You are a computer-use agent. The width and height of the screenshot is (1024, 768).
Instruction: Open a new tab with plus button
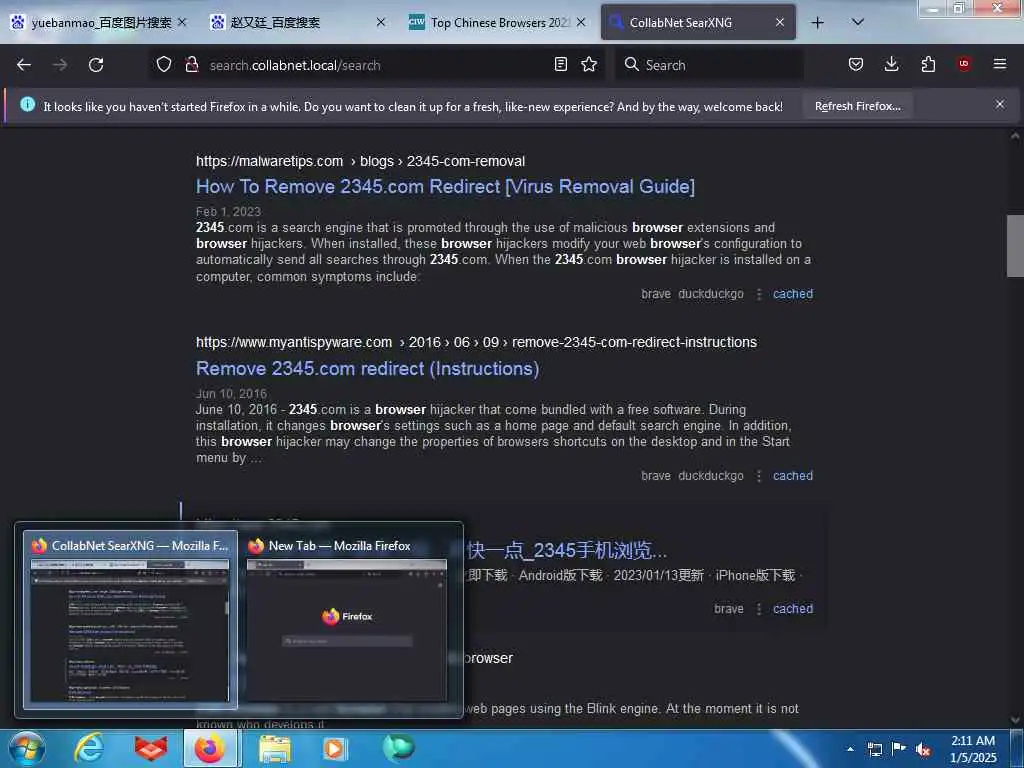tap(817, 23)
